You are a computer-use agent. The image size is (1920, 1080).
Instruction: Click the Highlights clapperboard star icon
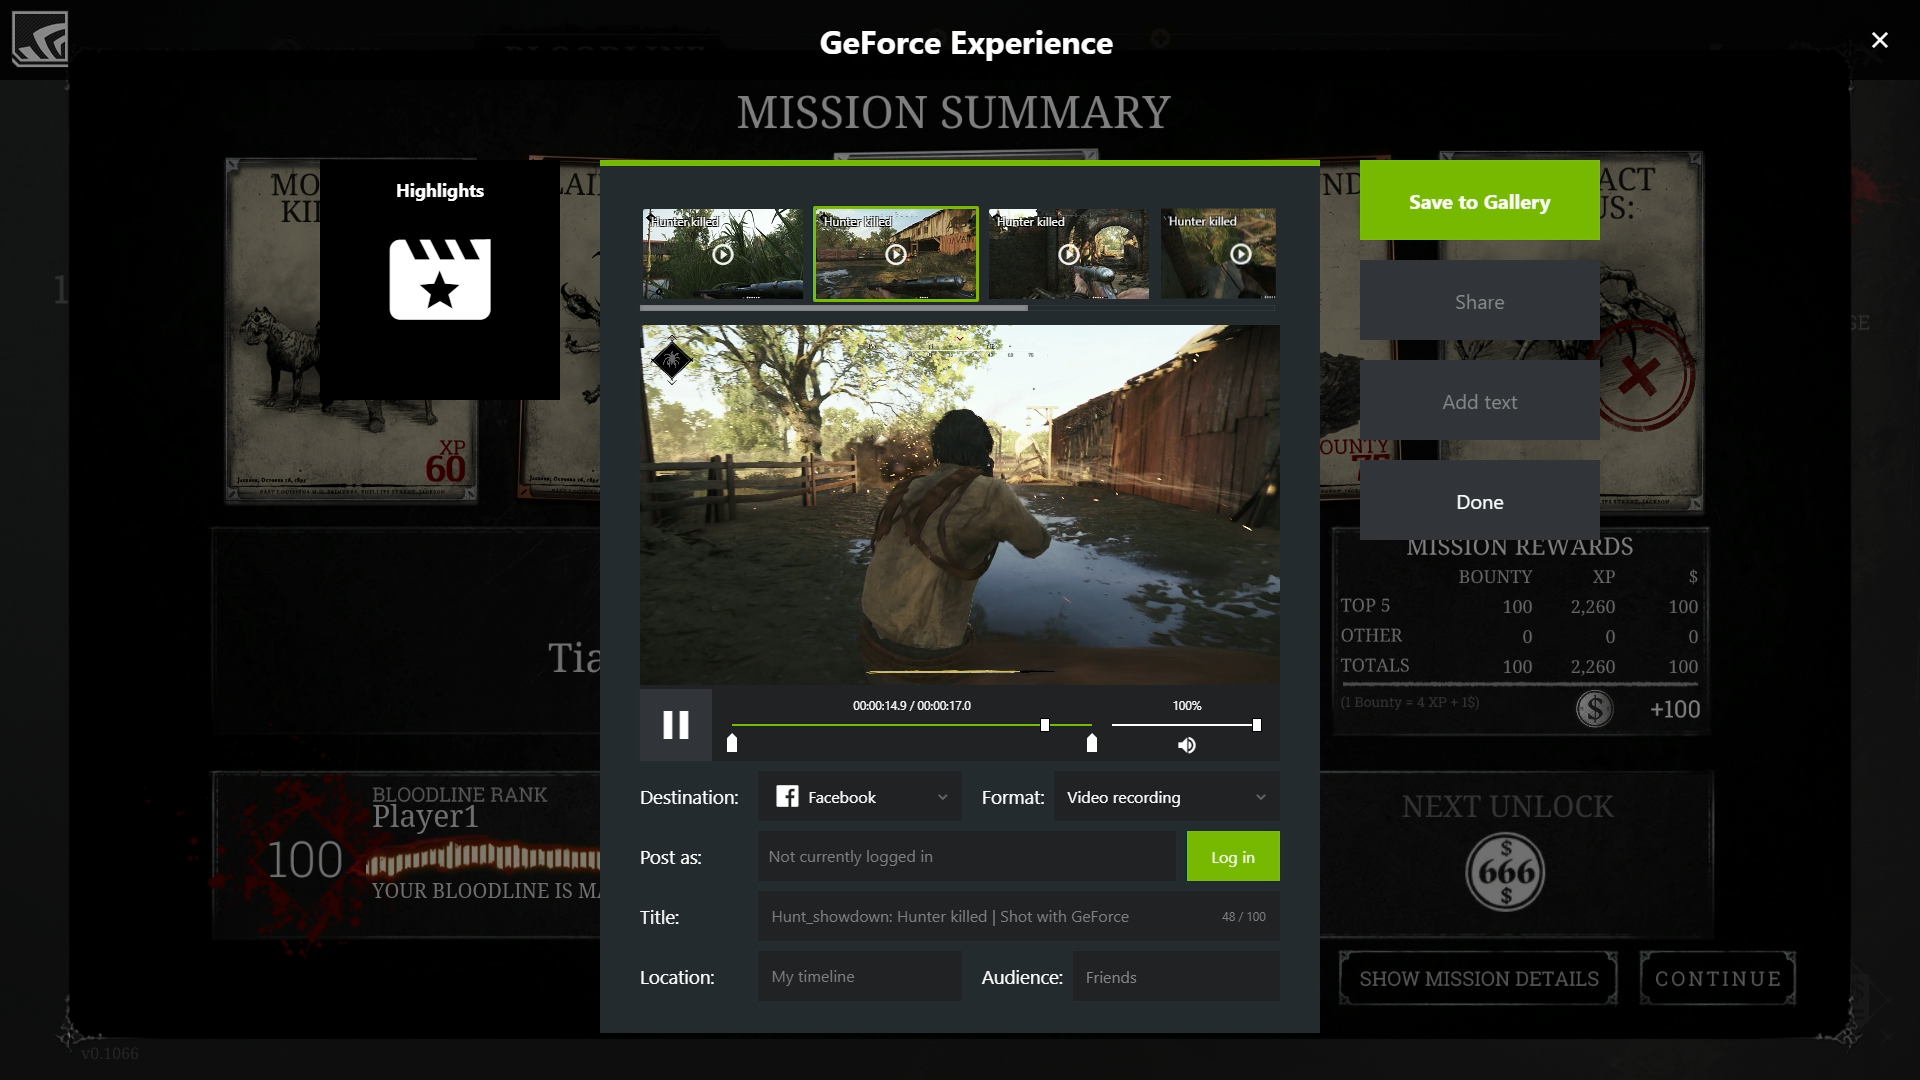[440, 279]
